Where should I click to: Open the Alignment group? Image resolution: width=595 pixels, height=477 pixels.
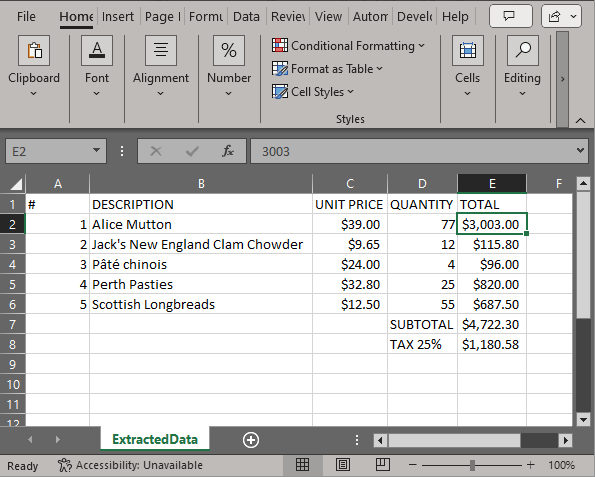(161, 67)
